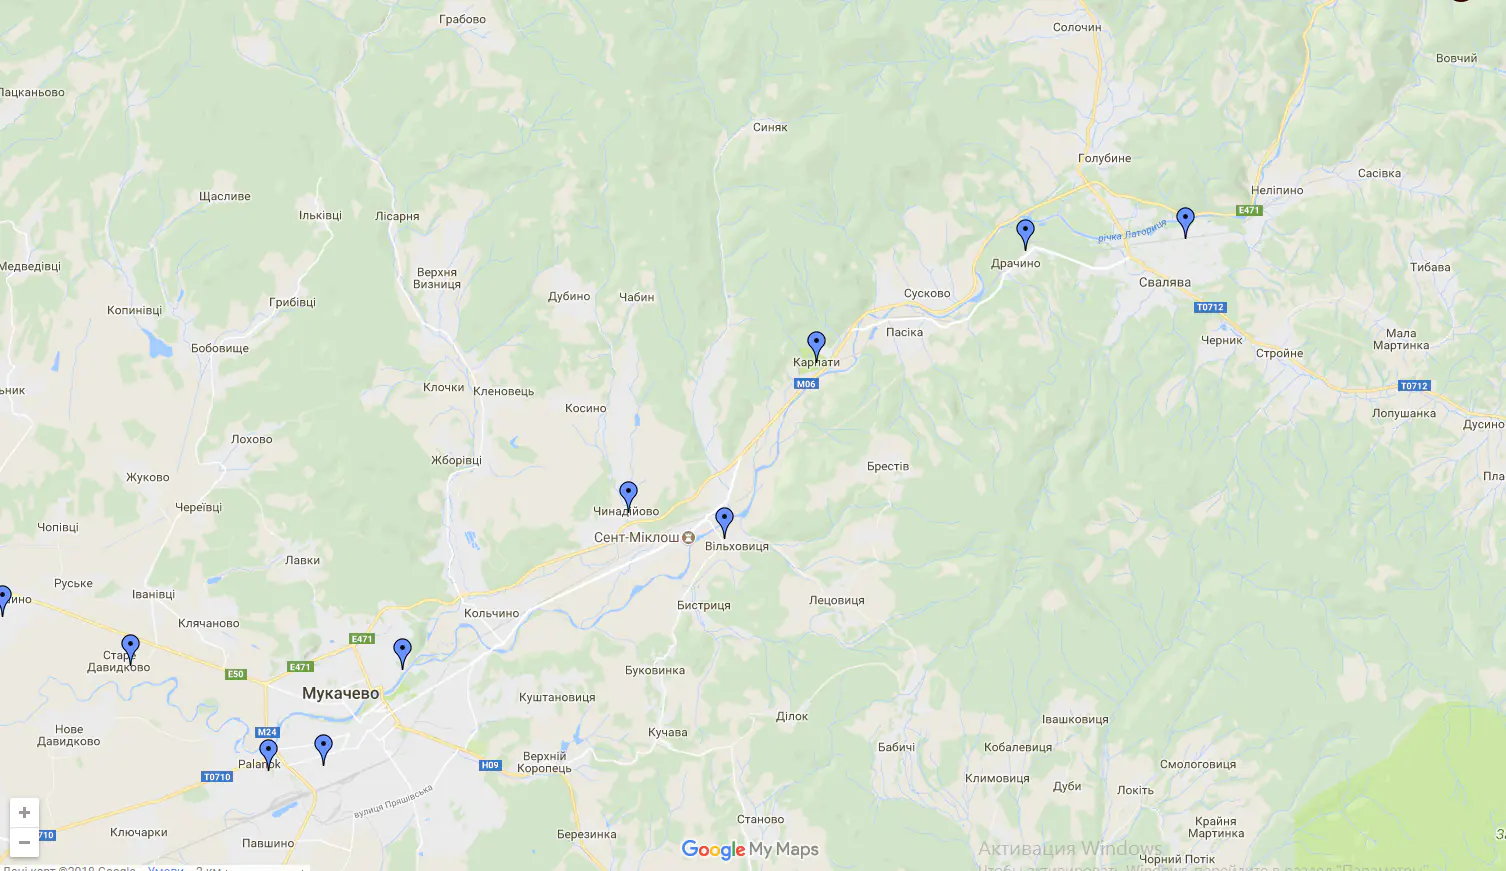Open the Умови terms link

[x=165, y=868]
